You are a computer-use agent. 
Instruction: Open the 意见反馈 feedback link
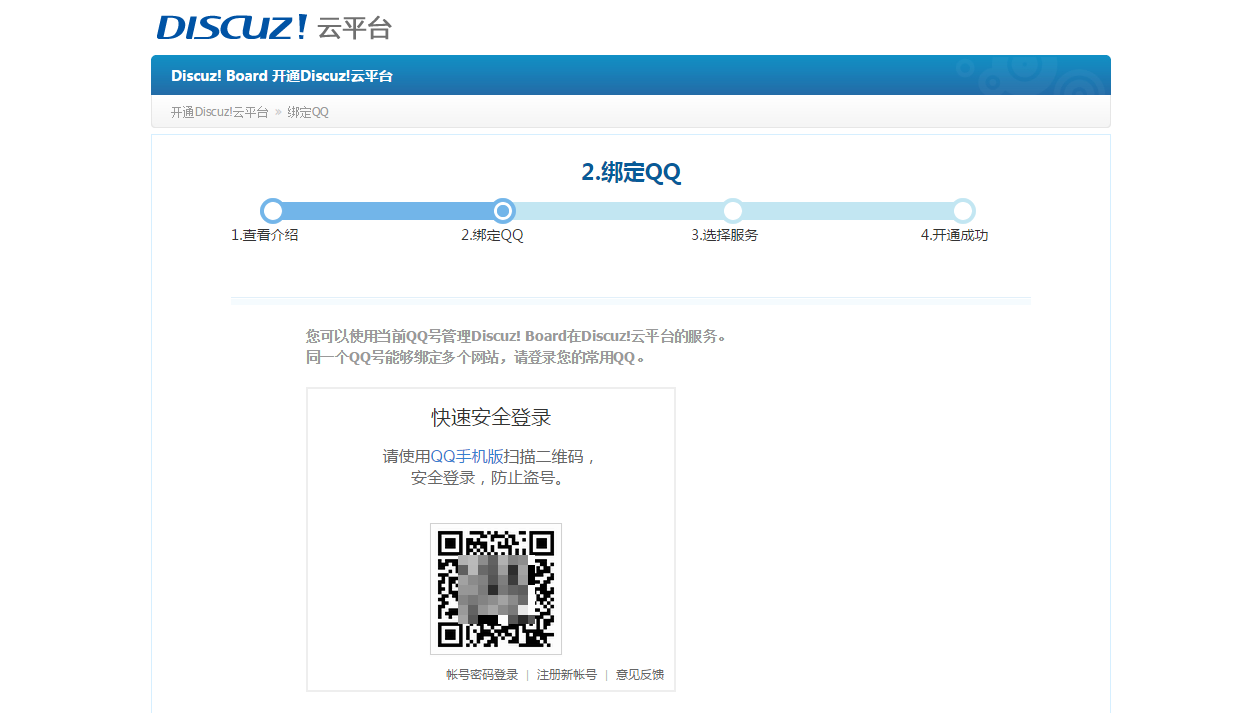tap(640, 675)
